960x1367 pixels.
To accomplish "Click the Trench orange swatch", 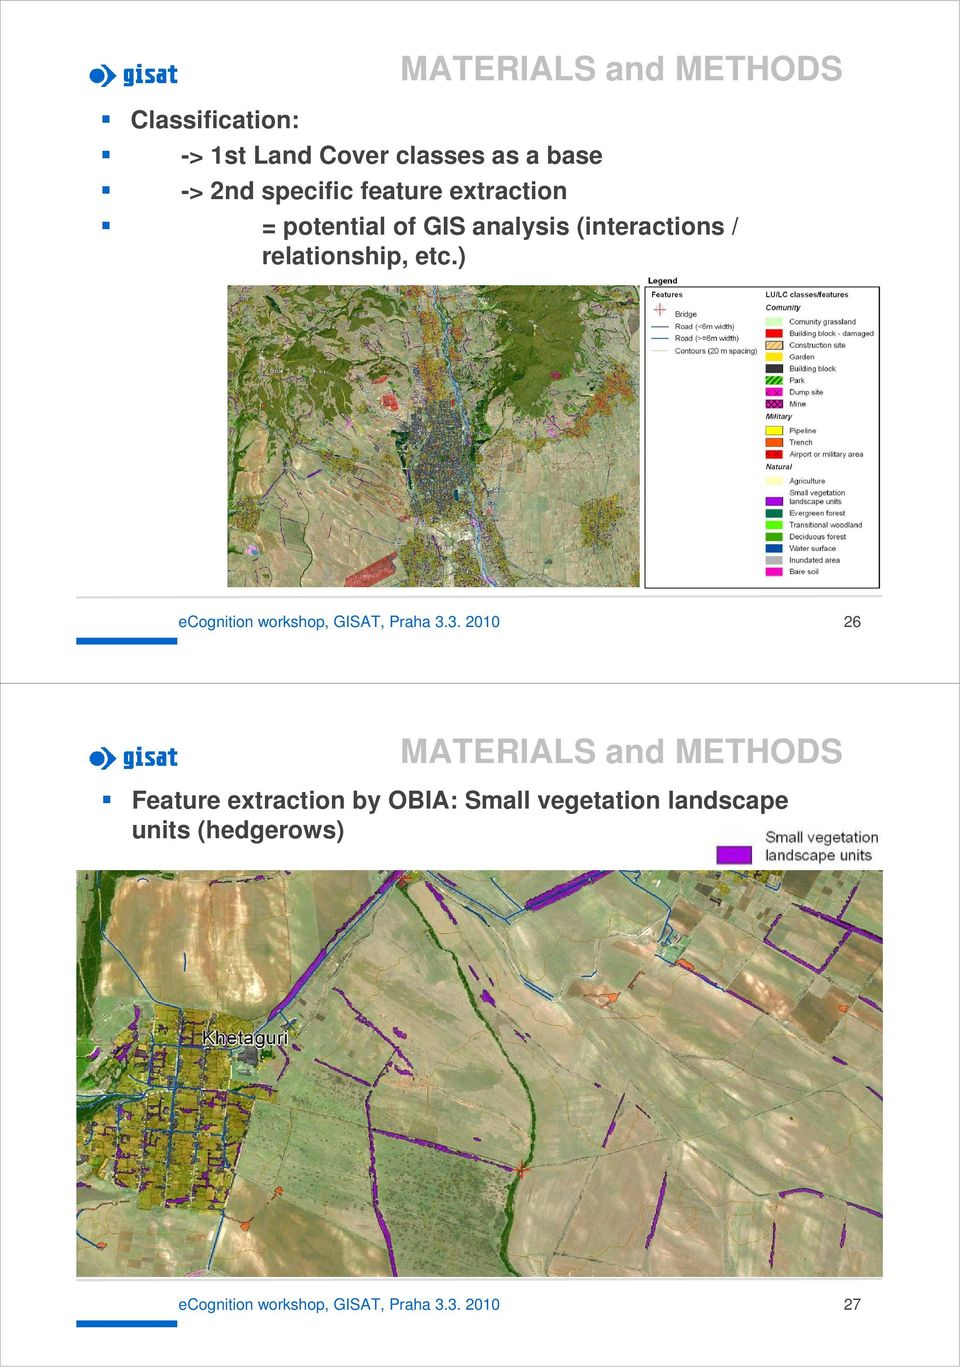I will pos(774,442).
